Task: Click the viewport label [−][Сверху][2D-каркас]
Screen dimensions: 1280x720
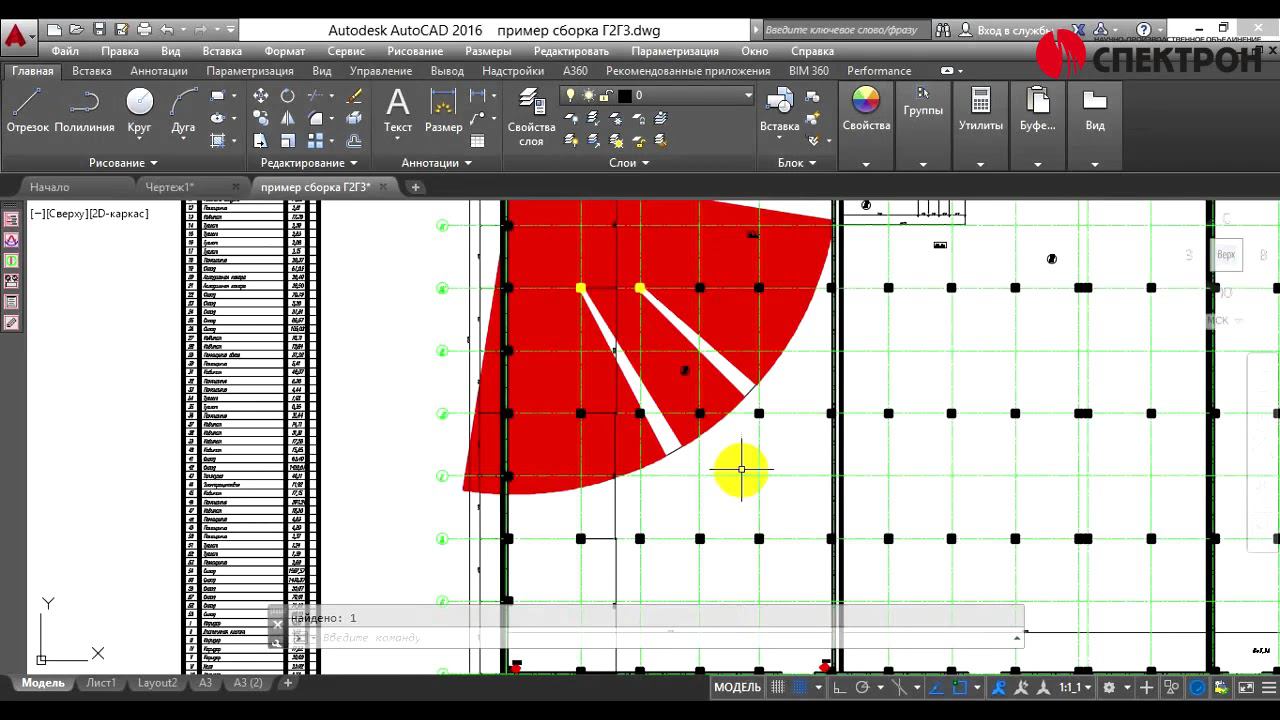Action: 89,213
